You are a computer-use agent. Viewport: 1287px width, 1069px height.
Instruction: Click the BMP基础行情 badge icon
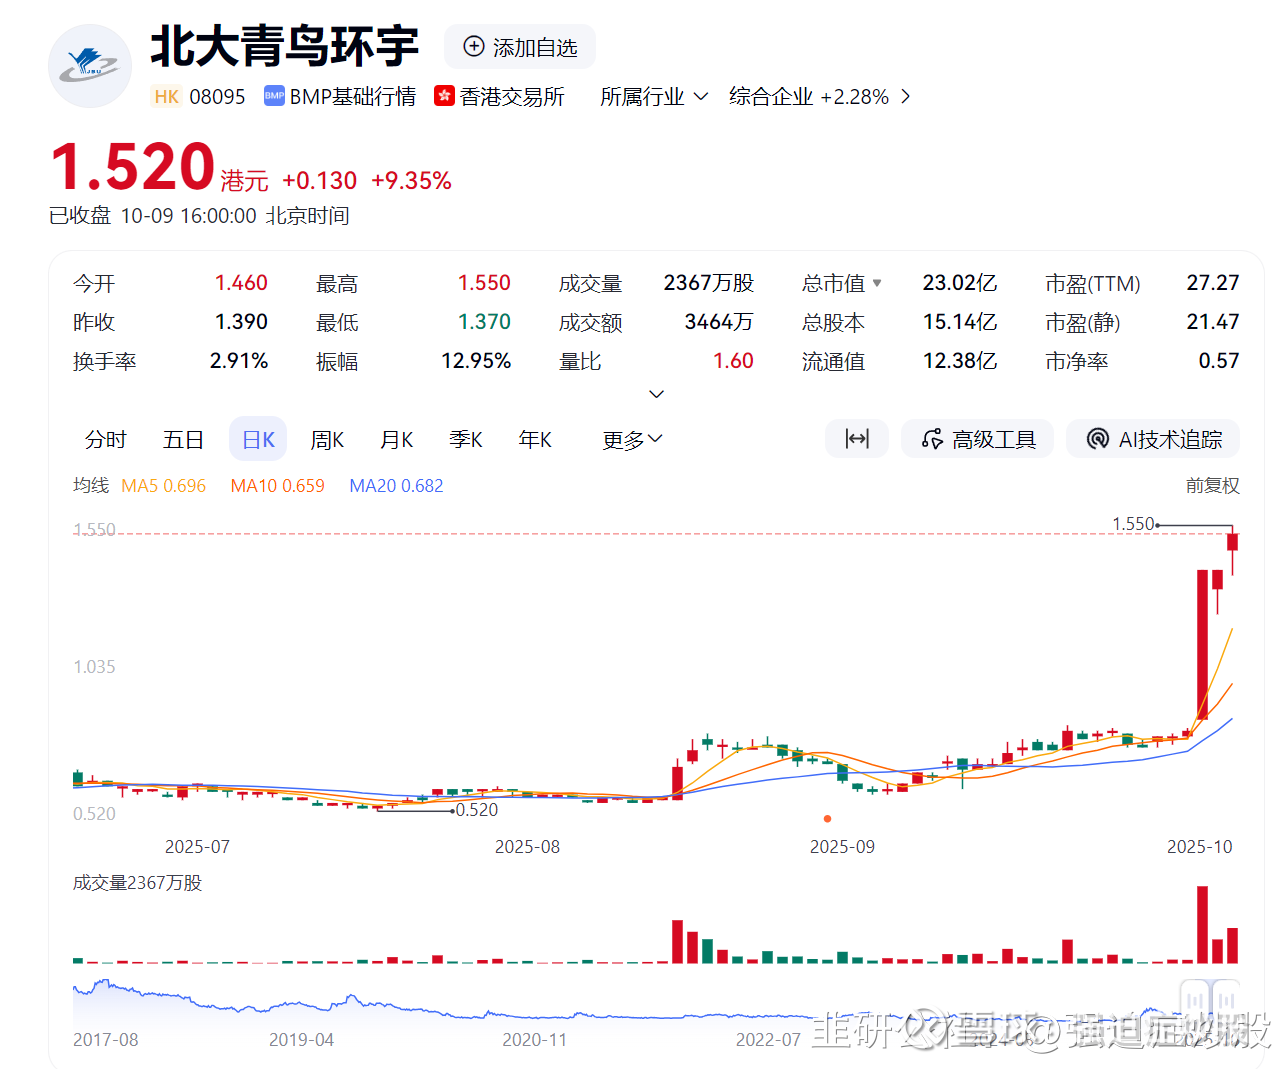click(x=274, y=96)
